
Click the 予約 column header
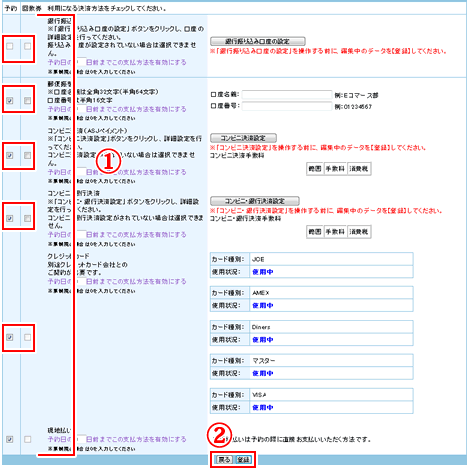tap(11, 8)
